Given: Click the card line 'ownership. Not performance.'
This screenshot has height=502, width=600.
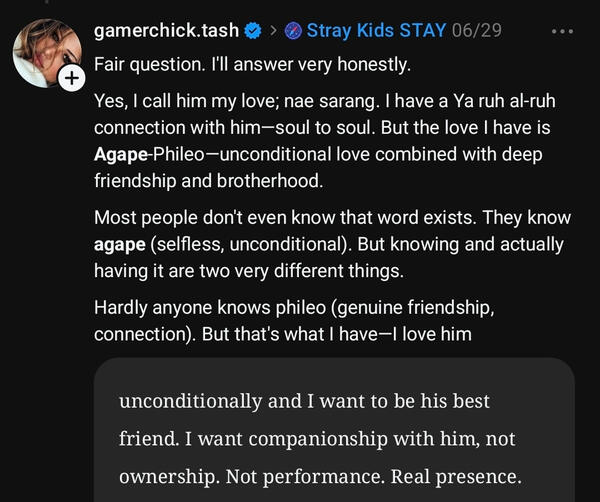Looking at the screenshot, I should (x=320, y=477).
